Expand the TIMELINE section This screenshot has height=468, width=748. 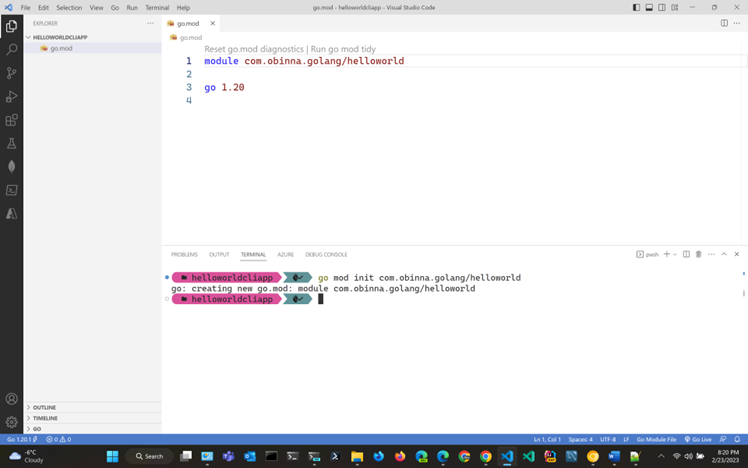pos(93,418)
